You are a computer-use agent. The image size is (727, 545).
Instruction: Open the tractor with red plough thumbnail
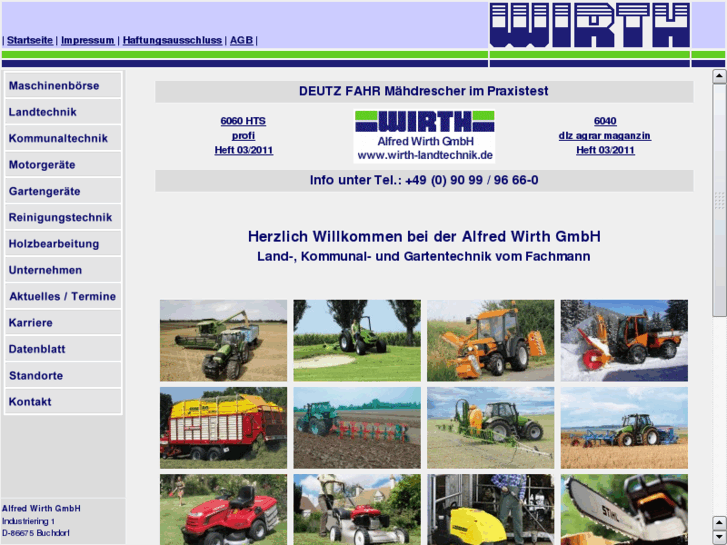(357, 428)
